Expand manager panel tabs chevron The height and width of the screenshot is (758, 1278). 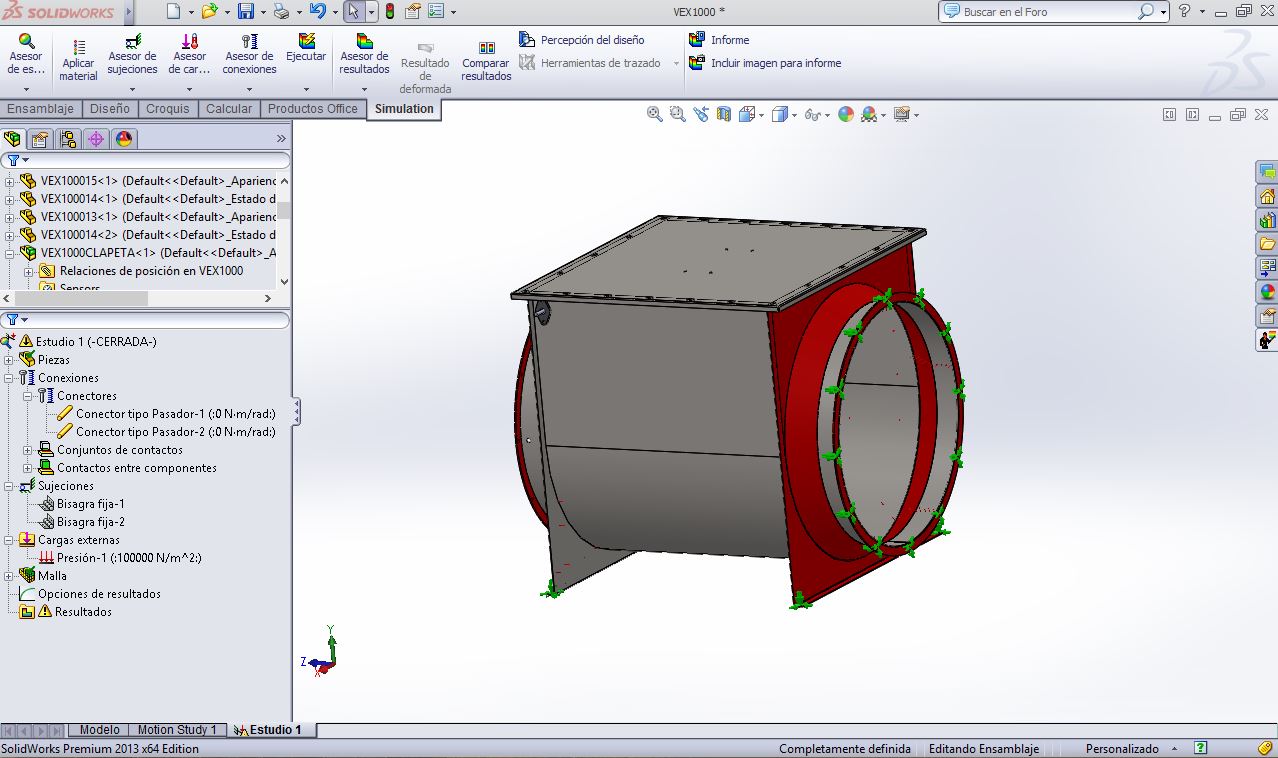pos(281,139)
